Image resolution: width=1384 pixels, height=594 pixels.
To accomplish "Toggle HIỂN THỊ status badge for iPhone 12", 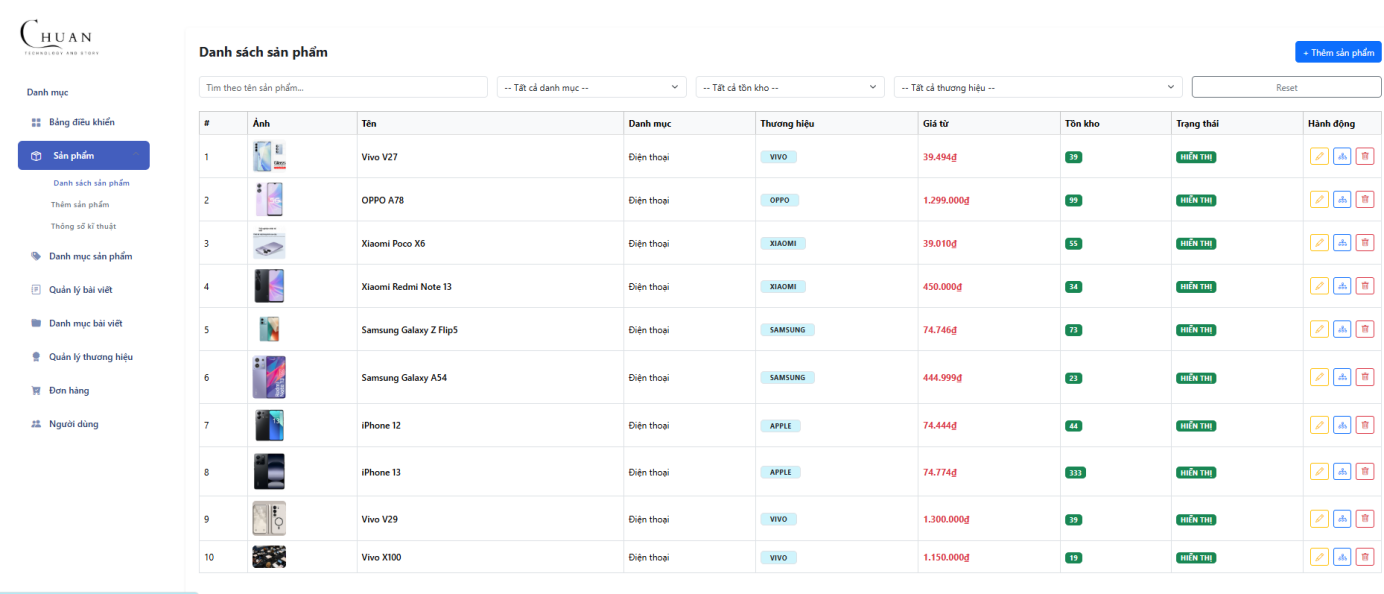I will 1196,426.
